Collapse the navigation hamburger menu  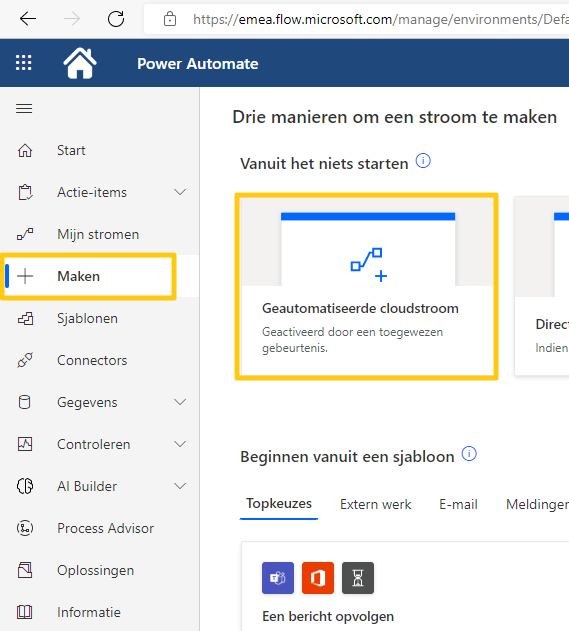[24, 109]
